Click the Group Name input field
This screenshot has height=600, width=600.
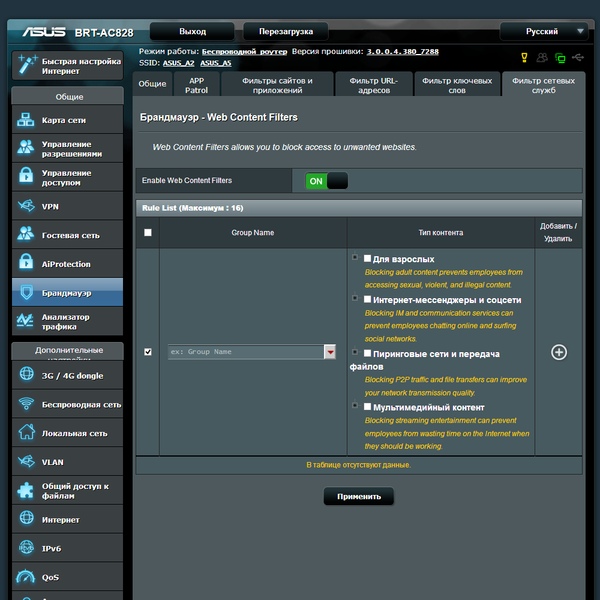coord(246,352)
